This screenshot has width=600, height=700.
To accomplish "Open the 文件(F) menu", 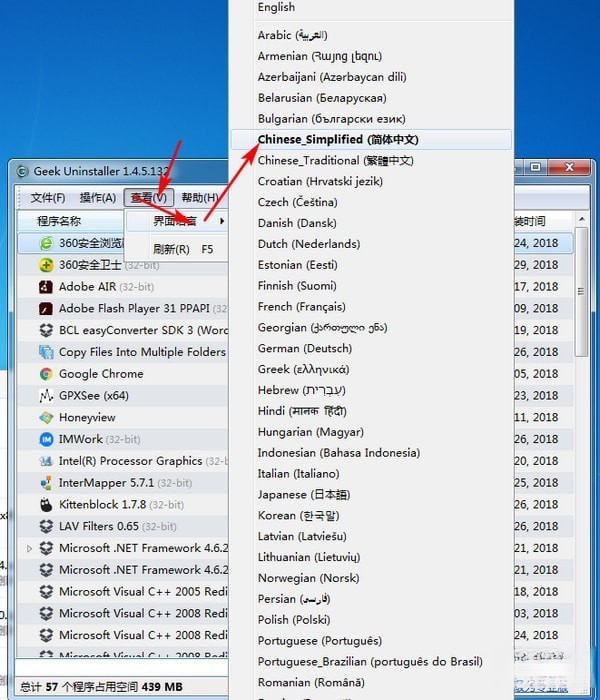I will tap(48, 197).
